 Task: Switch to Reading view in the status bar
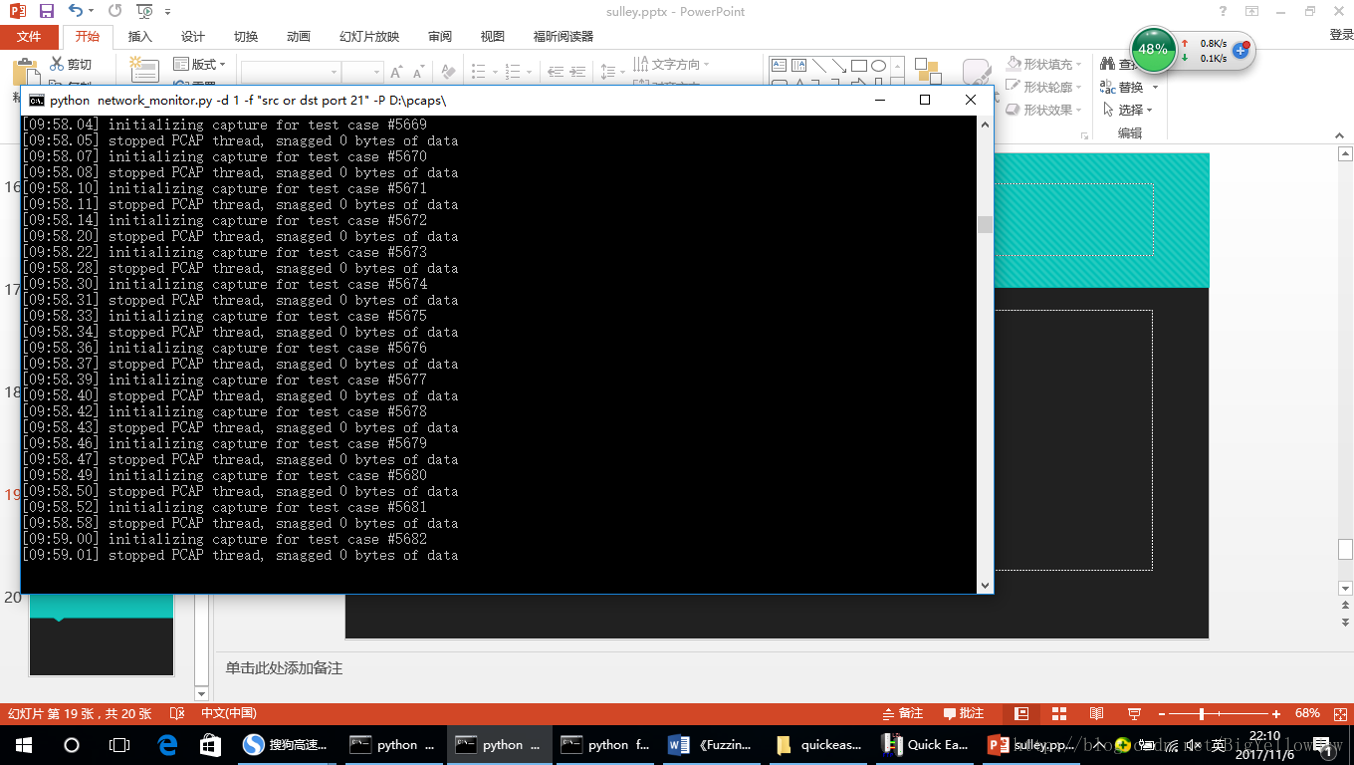pyautogui.click(x=1097, y=713)
